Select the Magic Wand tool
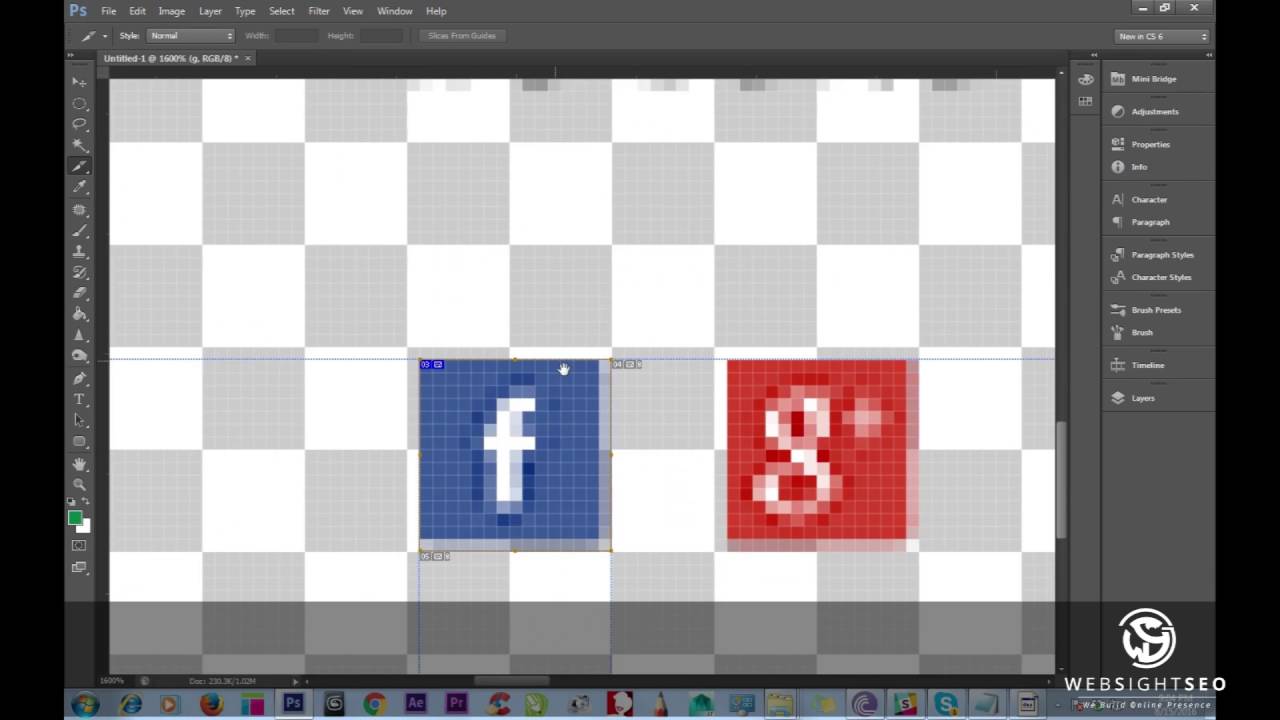 click(x=79, y=145)
